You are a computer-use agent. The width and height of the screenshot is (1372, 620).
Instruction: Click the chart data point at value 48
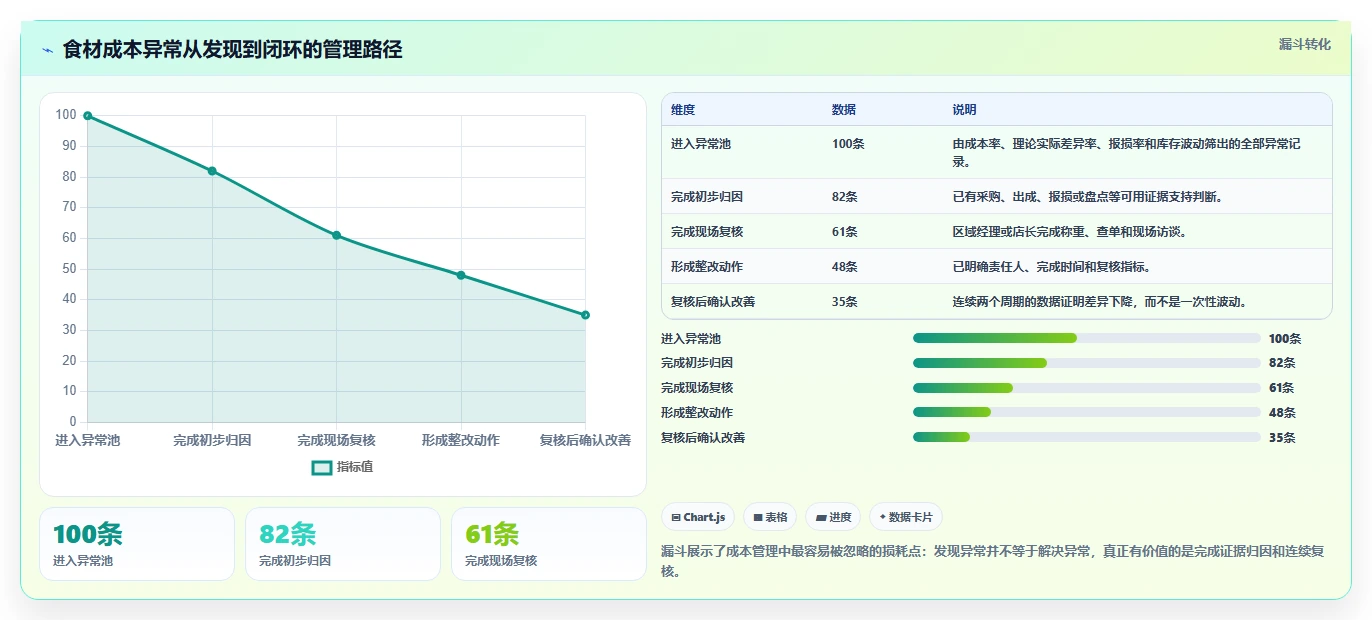461,275
